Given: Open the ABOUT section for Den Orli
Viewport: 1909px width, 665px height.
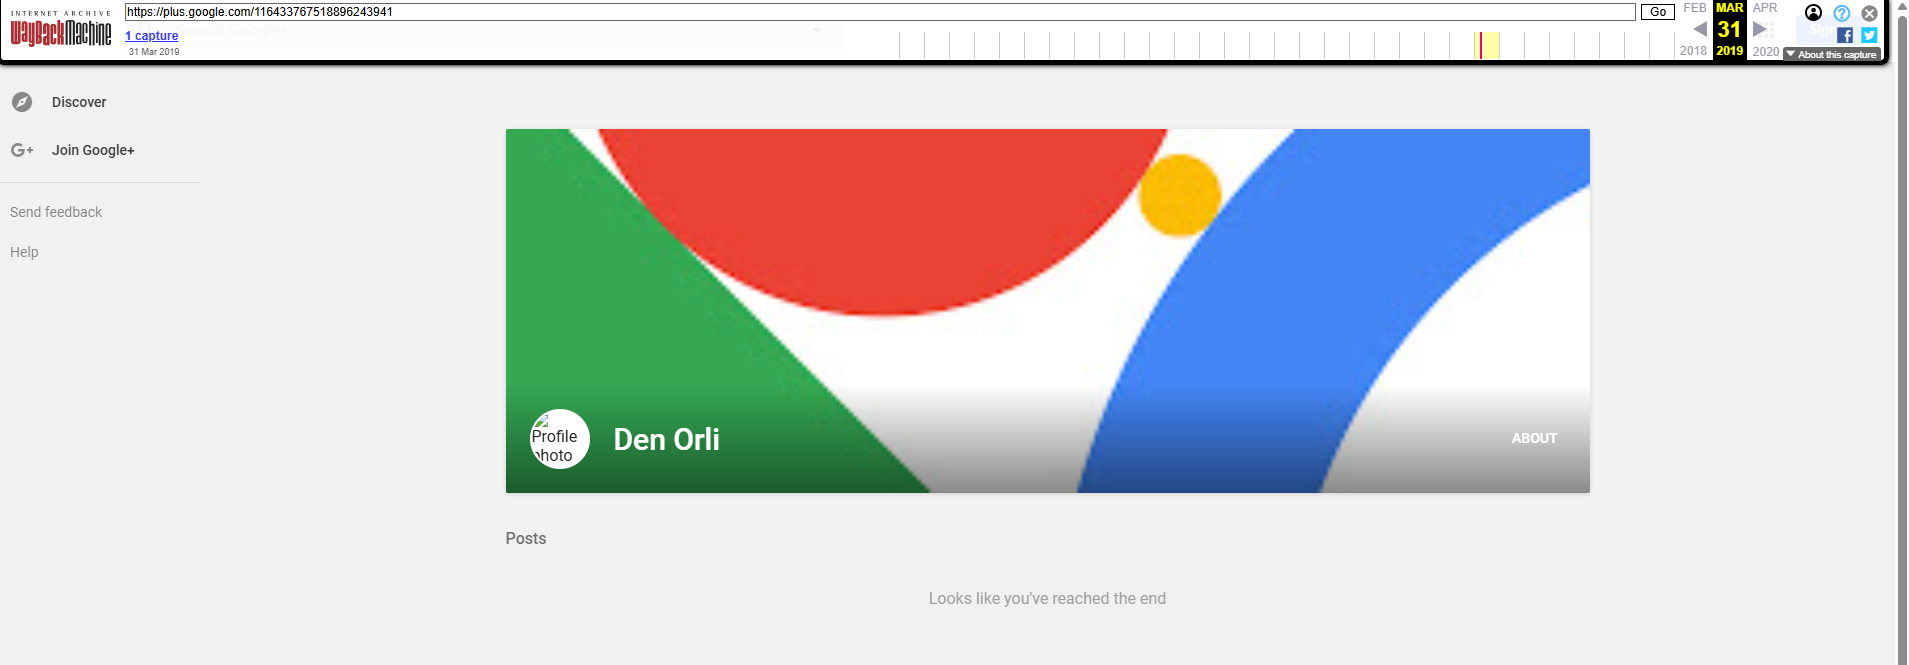Looking at the screenshot, I should pyautogui.click(x=1534, y=438).
